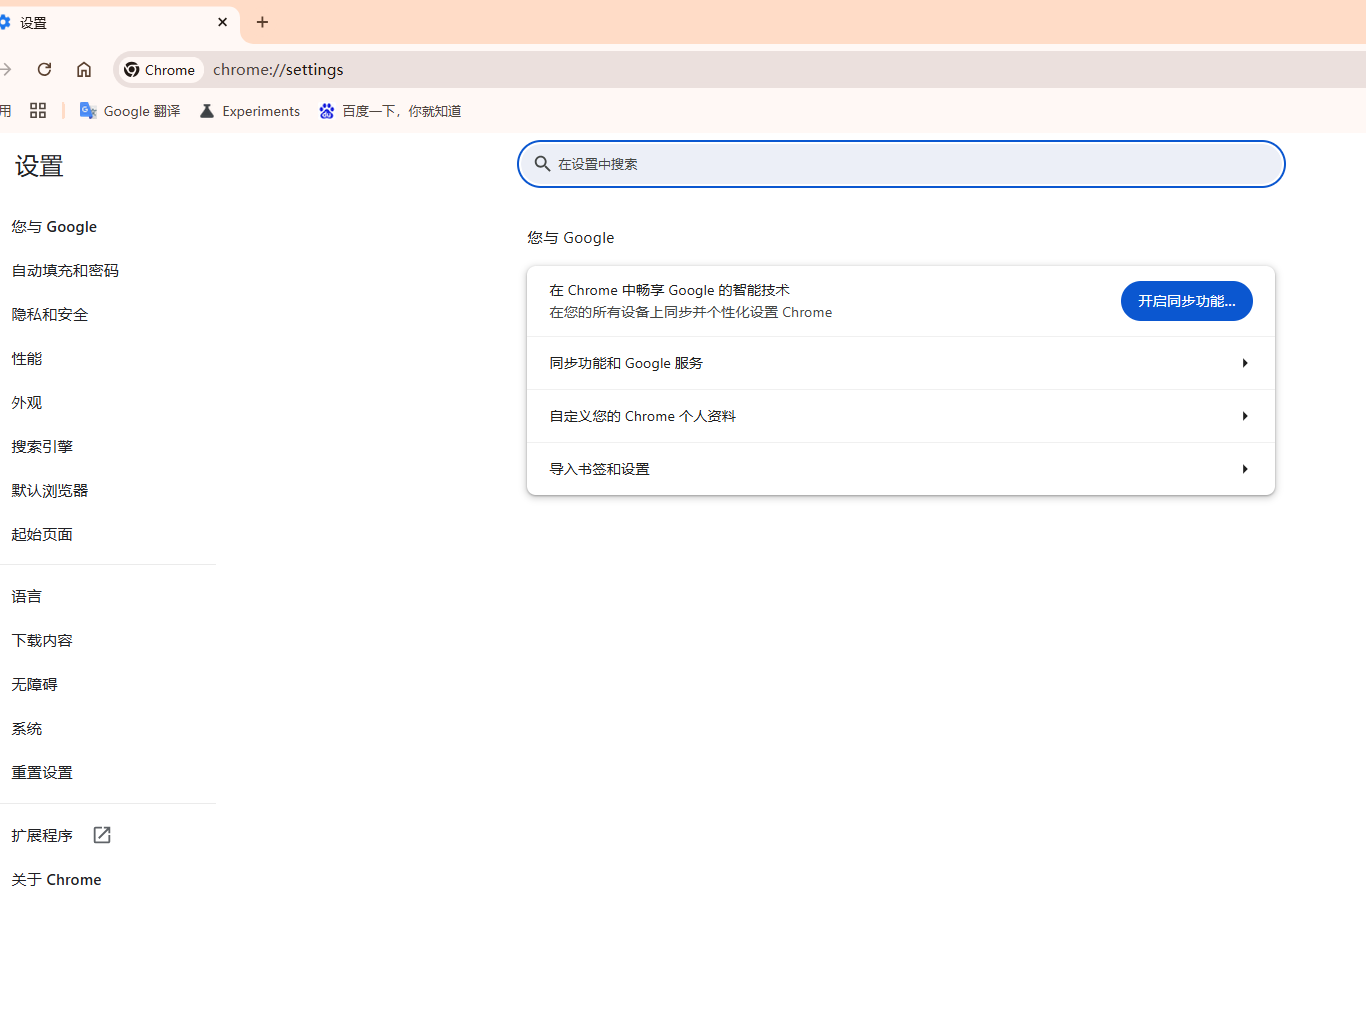Go to 性能 settings section
The width and height of the screenshot is (1366, 1034).
(27, 359)
